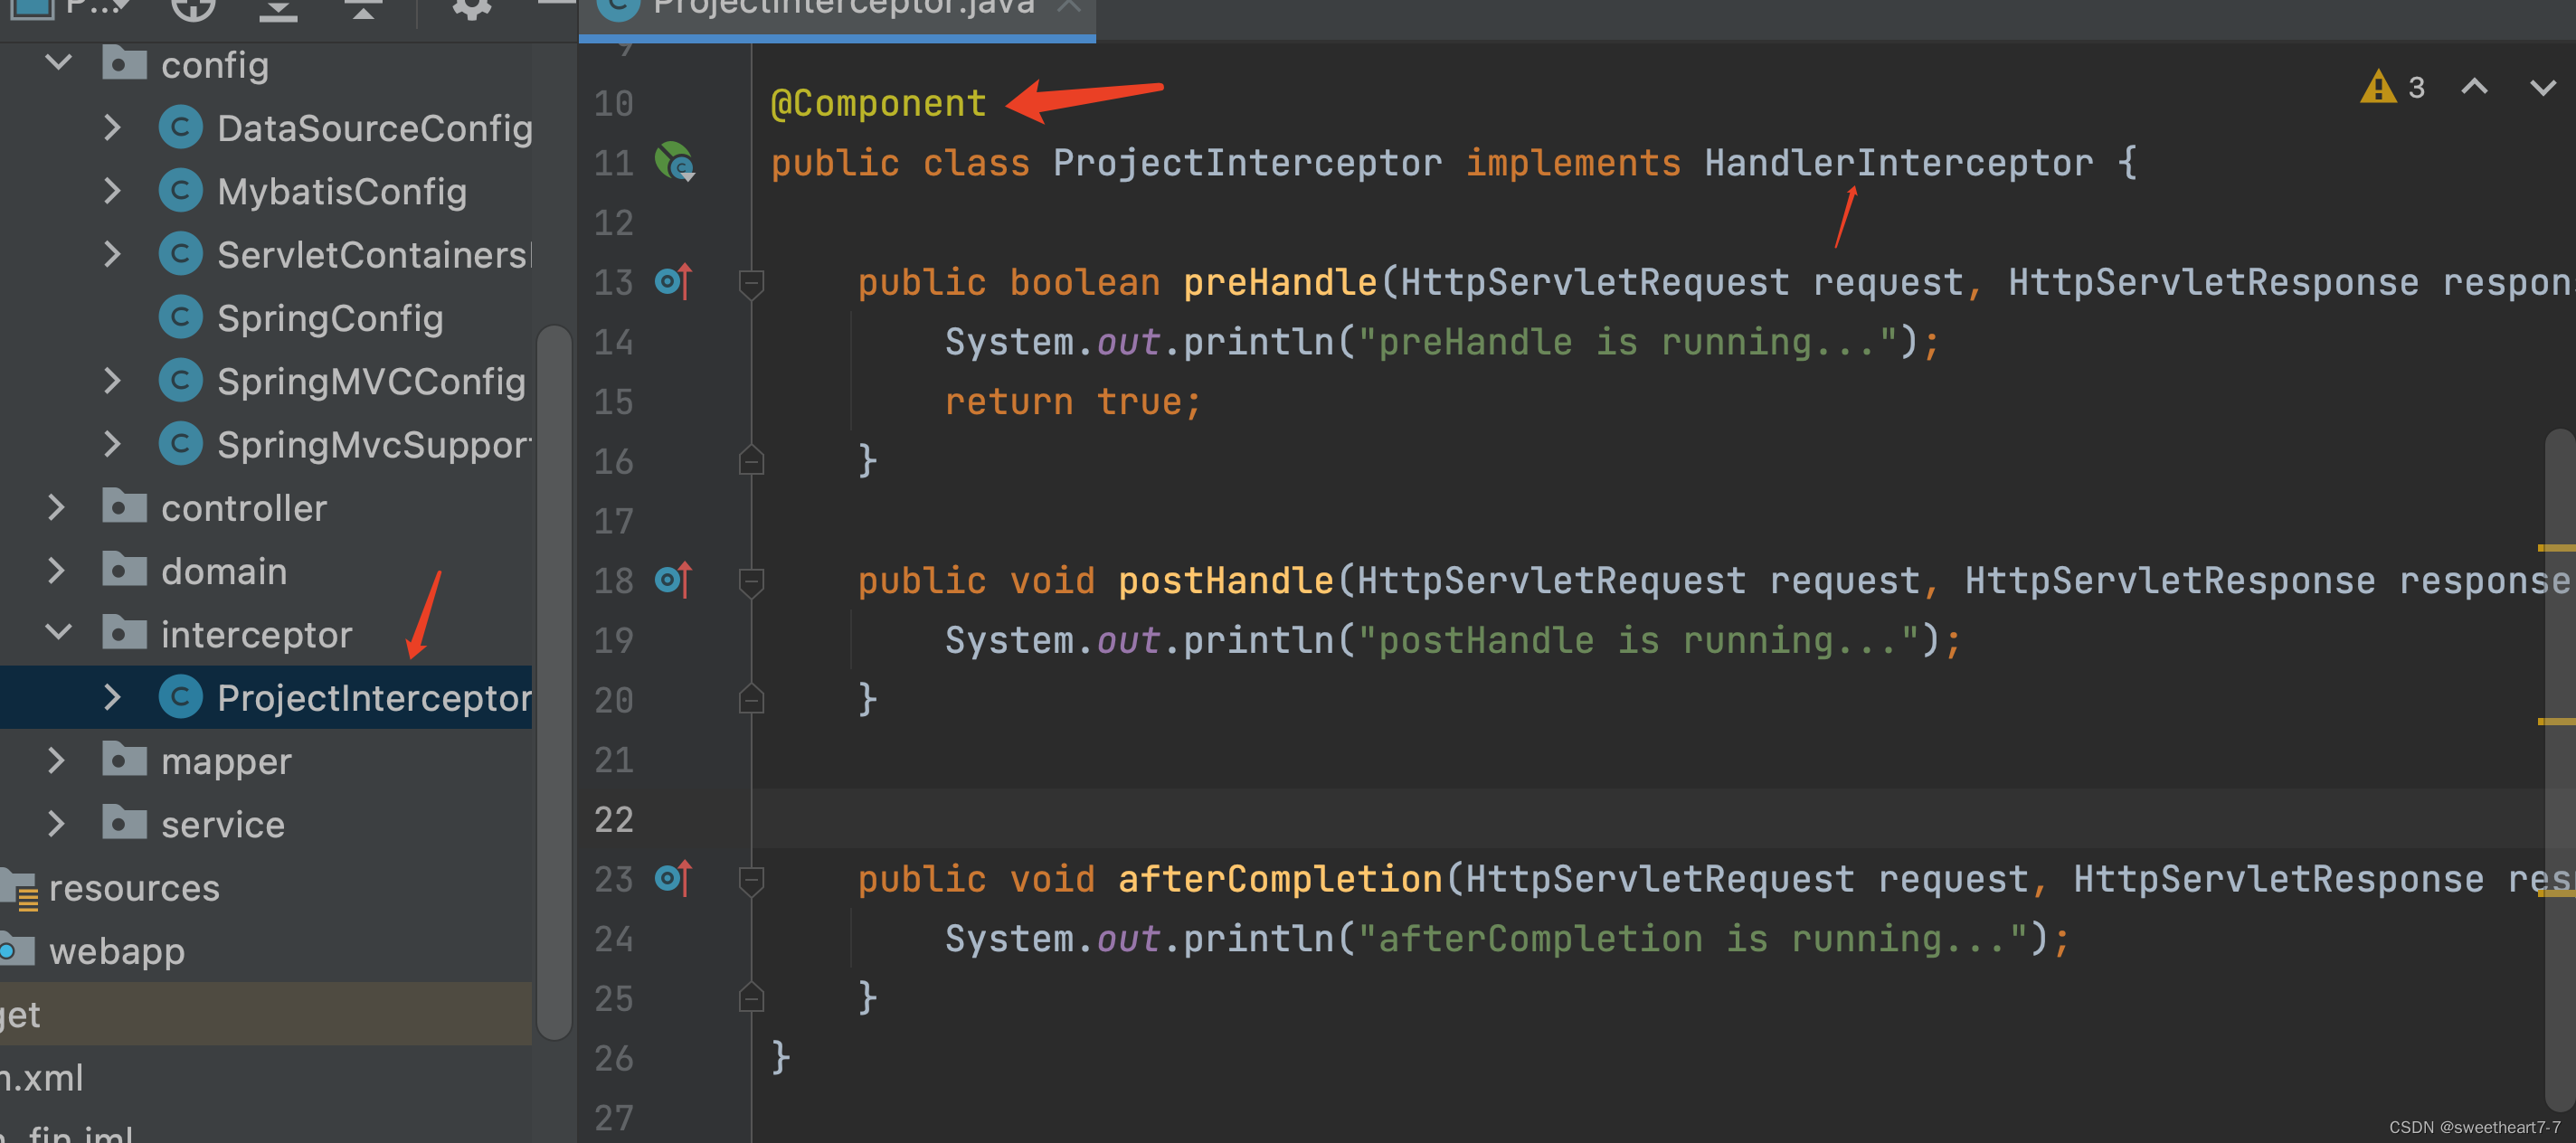Image resolution: width=2576 pixels, height=1143 pixels.
Task: Expand the SpringMvcSupport node arrow
Action: 112,444
